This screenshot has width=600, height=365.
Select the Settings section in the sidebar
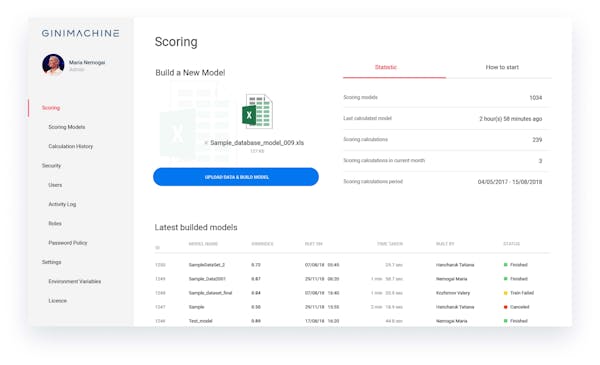pos(52,262)
